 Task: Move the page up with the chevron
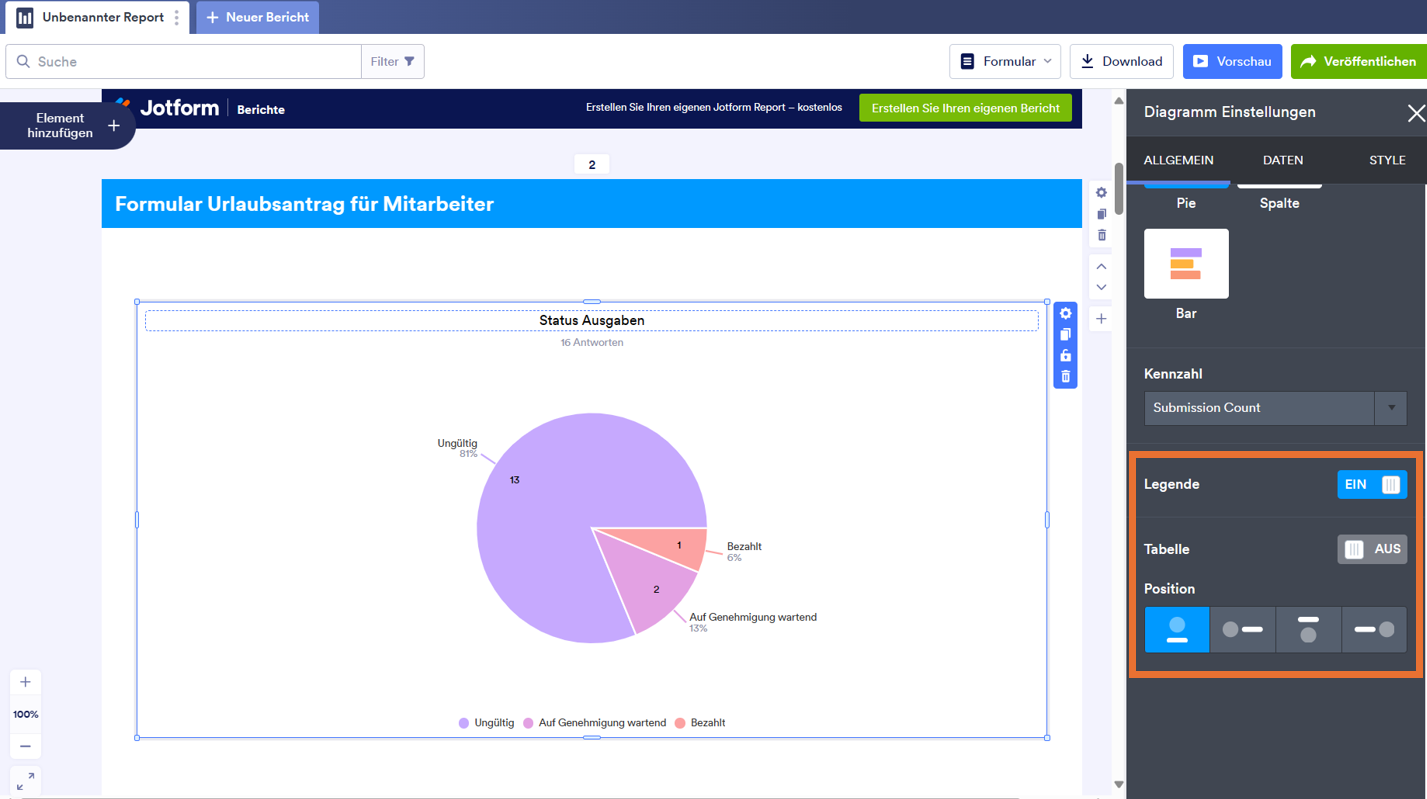point(1101,266)
